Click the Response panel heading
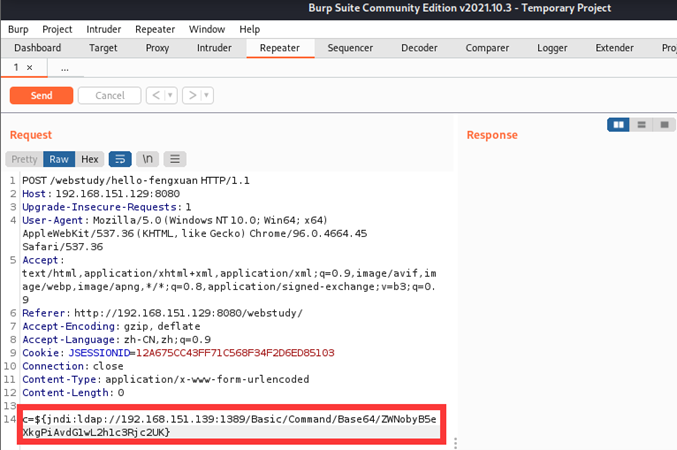Screen dimensions: 677x450 click(x=492, y=135)
